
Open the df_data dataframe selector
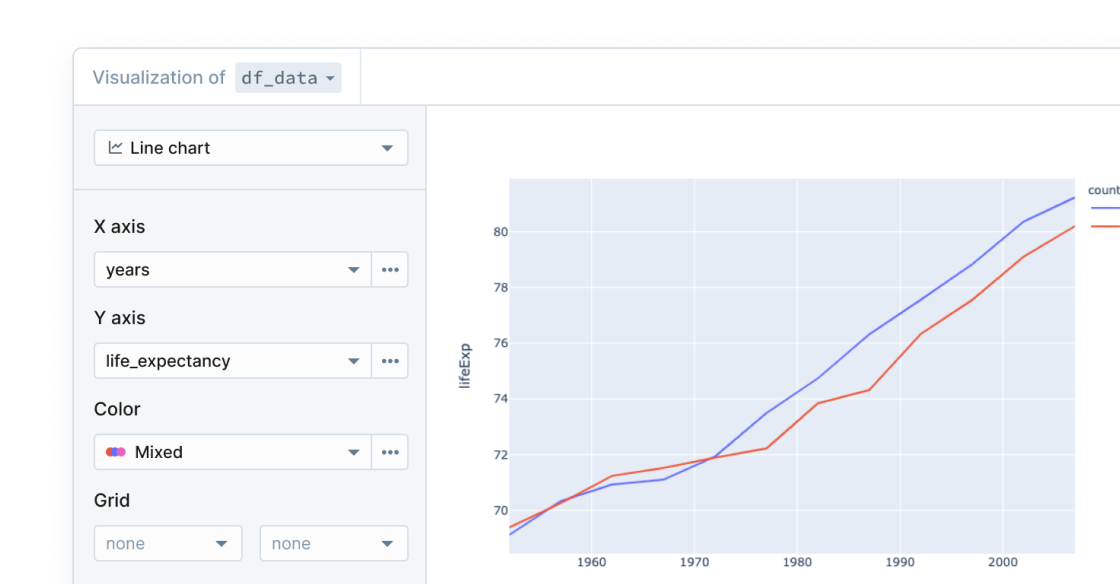point(288,78)
